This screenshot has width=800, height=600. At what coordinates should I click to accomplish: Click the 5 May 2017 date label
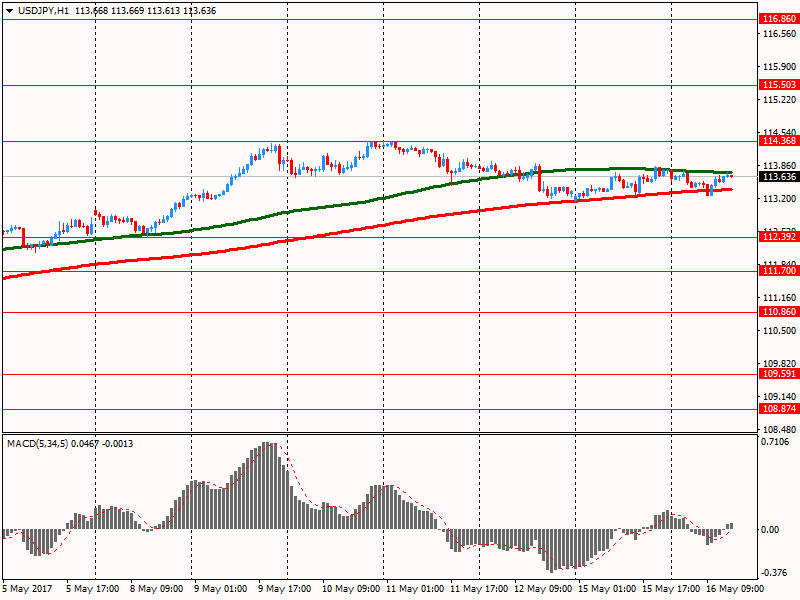click(x=28, y=589)
